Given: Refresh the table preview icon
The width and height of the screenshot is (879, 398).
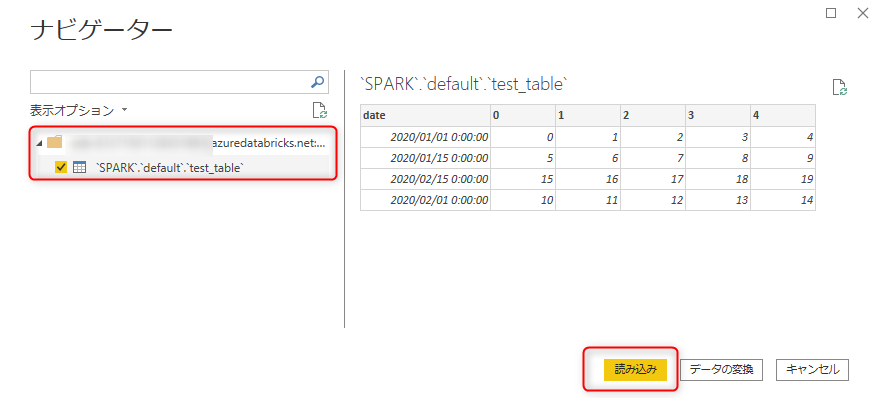Looking at the screenshot, I should pos(839,87).
